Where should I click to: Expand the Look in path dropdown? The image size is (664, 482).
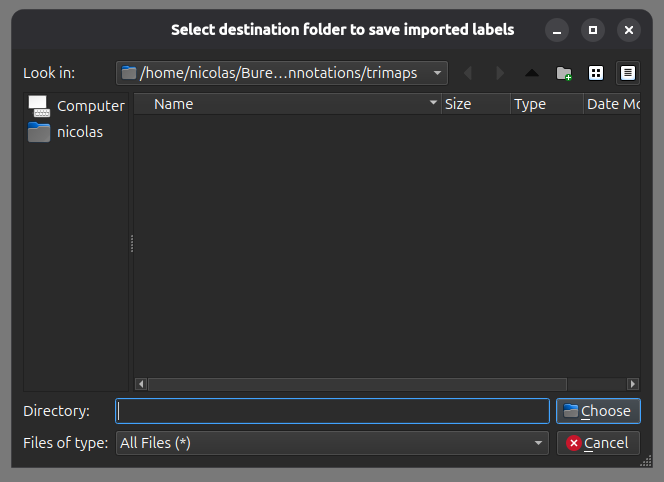pyautogui.click(x=282, y=73)
